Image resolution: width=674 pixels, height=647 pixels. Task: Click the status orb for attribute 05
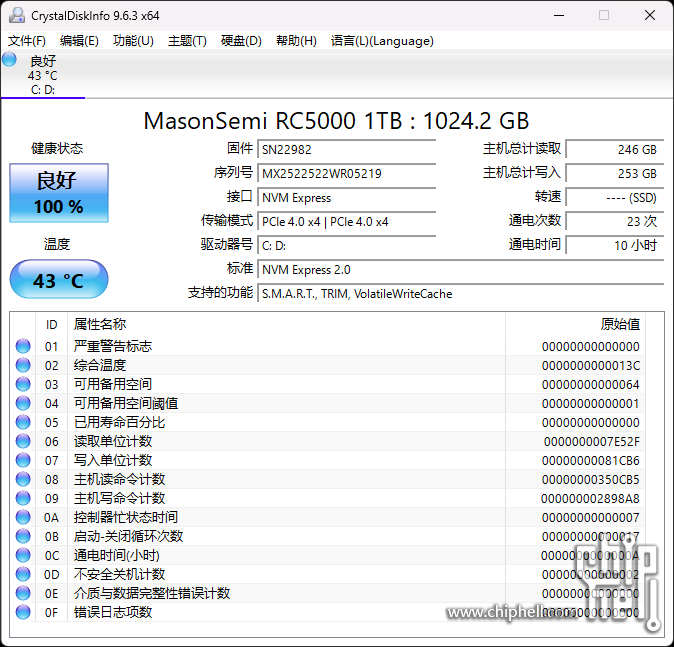pos(23,422)
